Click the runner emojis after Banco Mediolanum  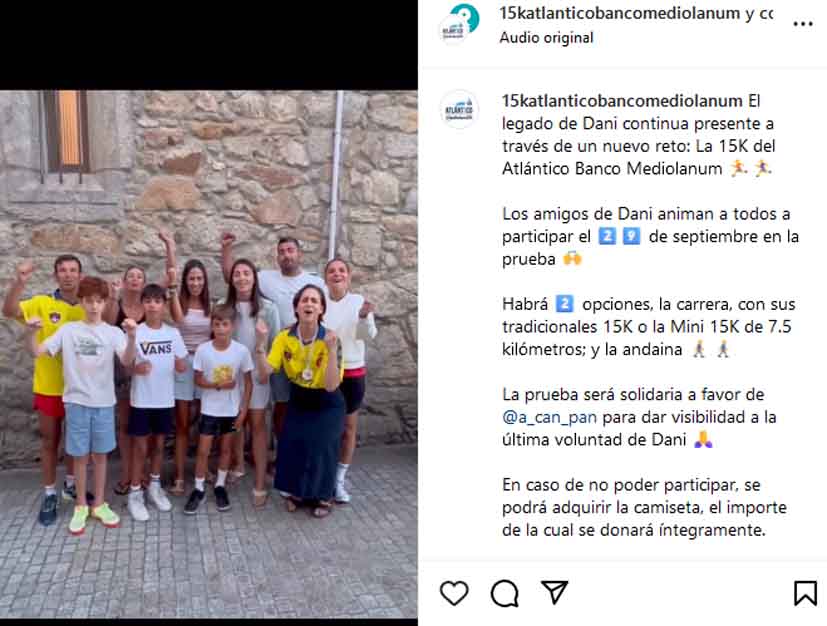tap(751, 168)
